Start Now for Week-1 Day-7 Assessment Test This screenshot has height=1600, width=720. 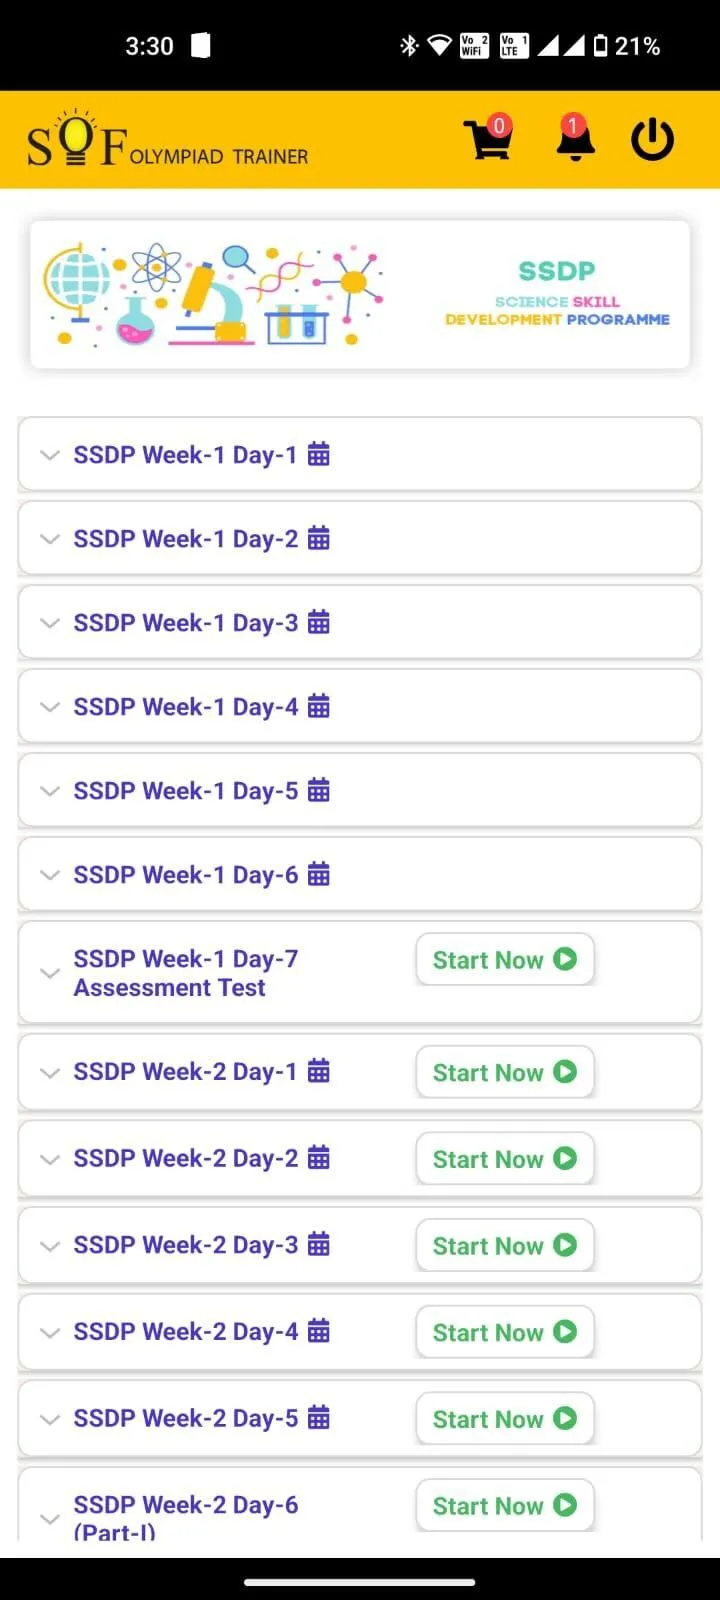tap(505, 960)
